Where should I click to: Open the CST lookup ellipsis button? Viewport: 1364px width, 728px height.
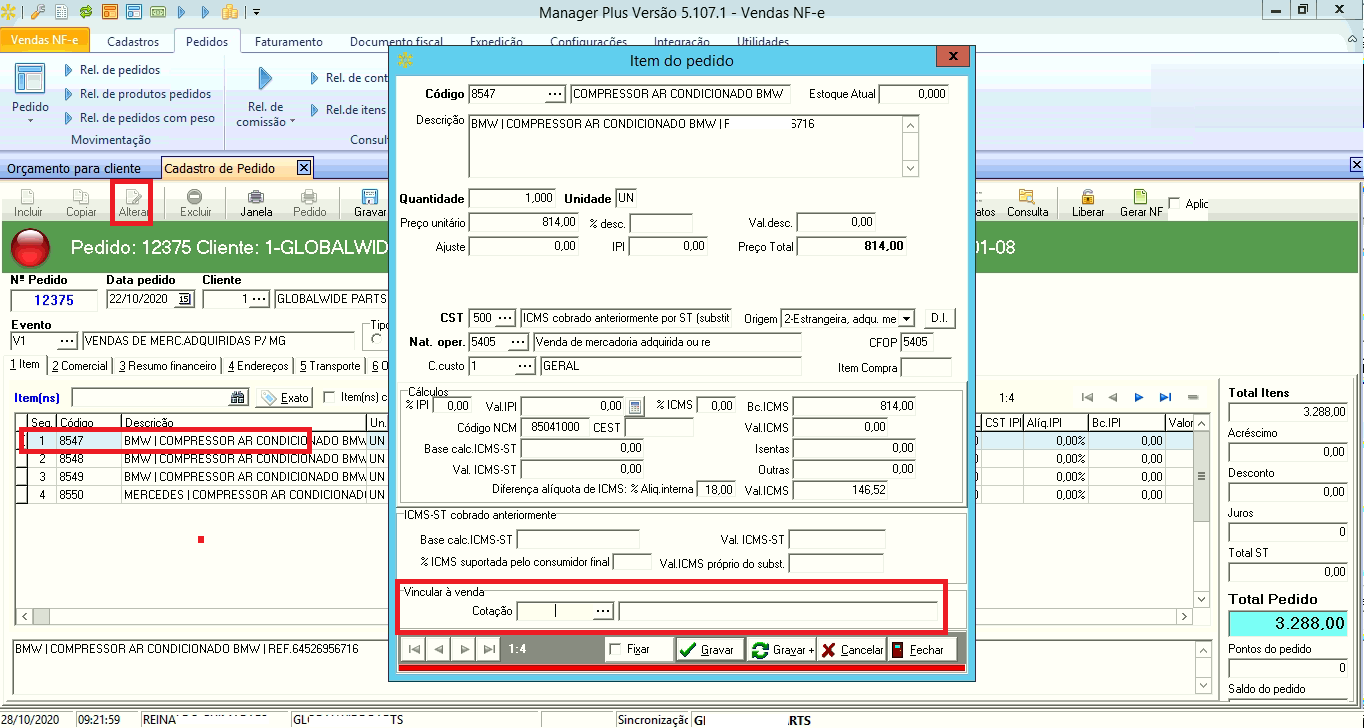point(506,318)
